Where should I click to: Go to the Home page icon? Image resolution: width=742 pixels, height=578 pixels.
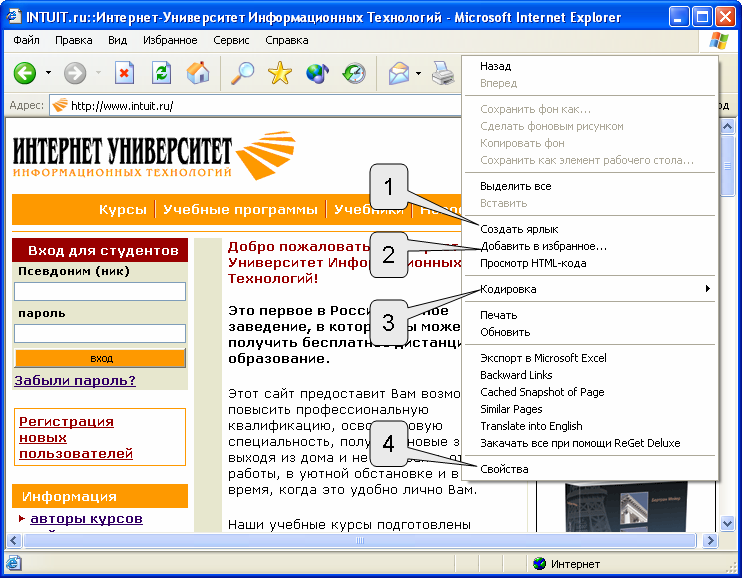point(198,73)
